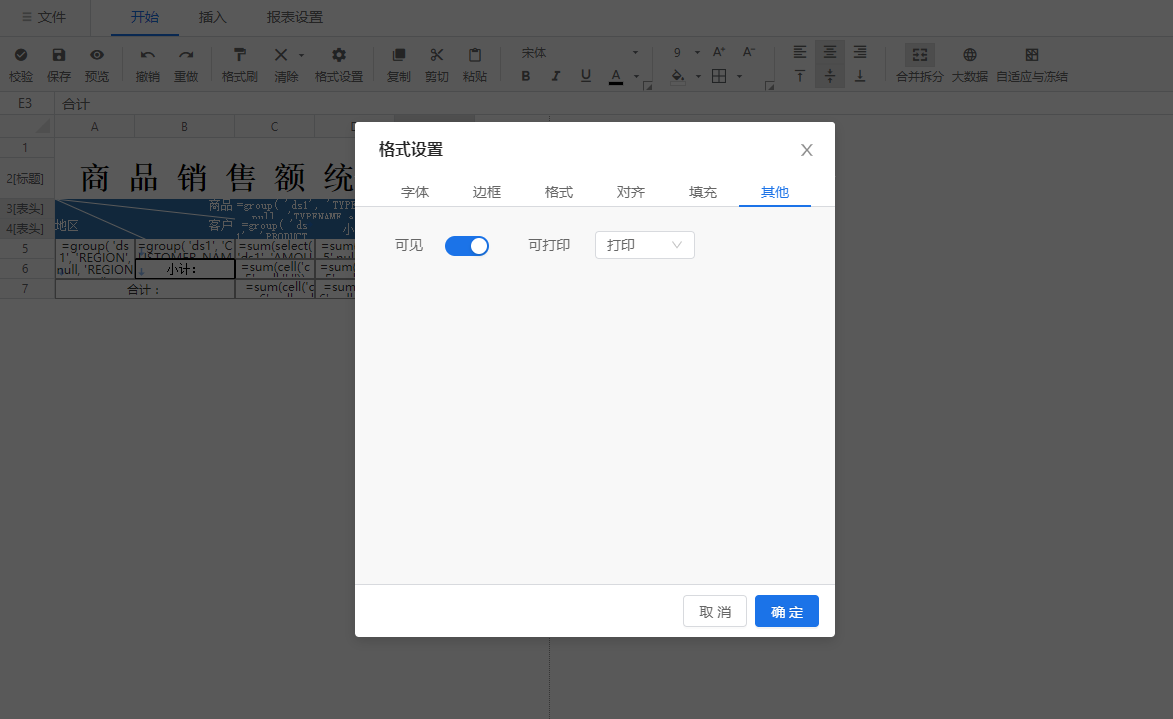Expand the border style dropdown arrow
Viewport: 1173px width, 719px height.
pos(739,76)
